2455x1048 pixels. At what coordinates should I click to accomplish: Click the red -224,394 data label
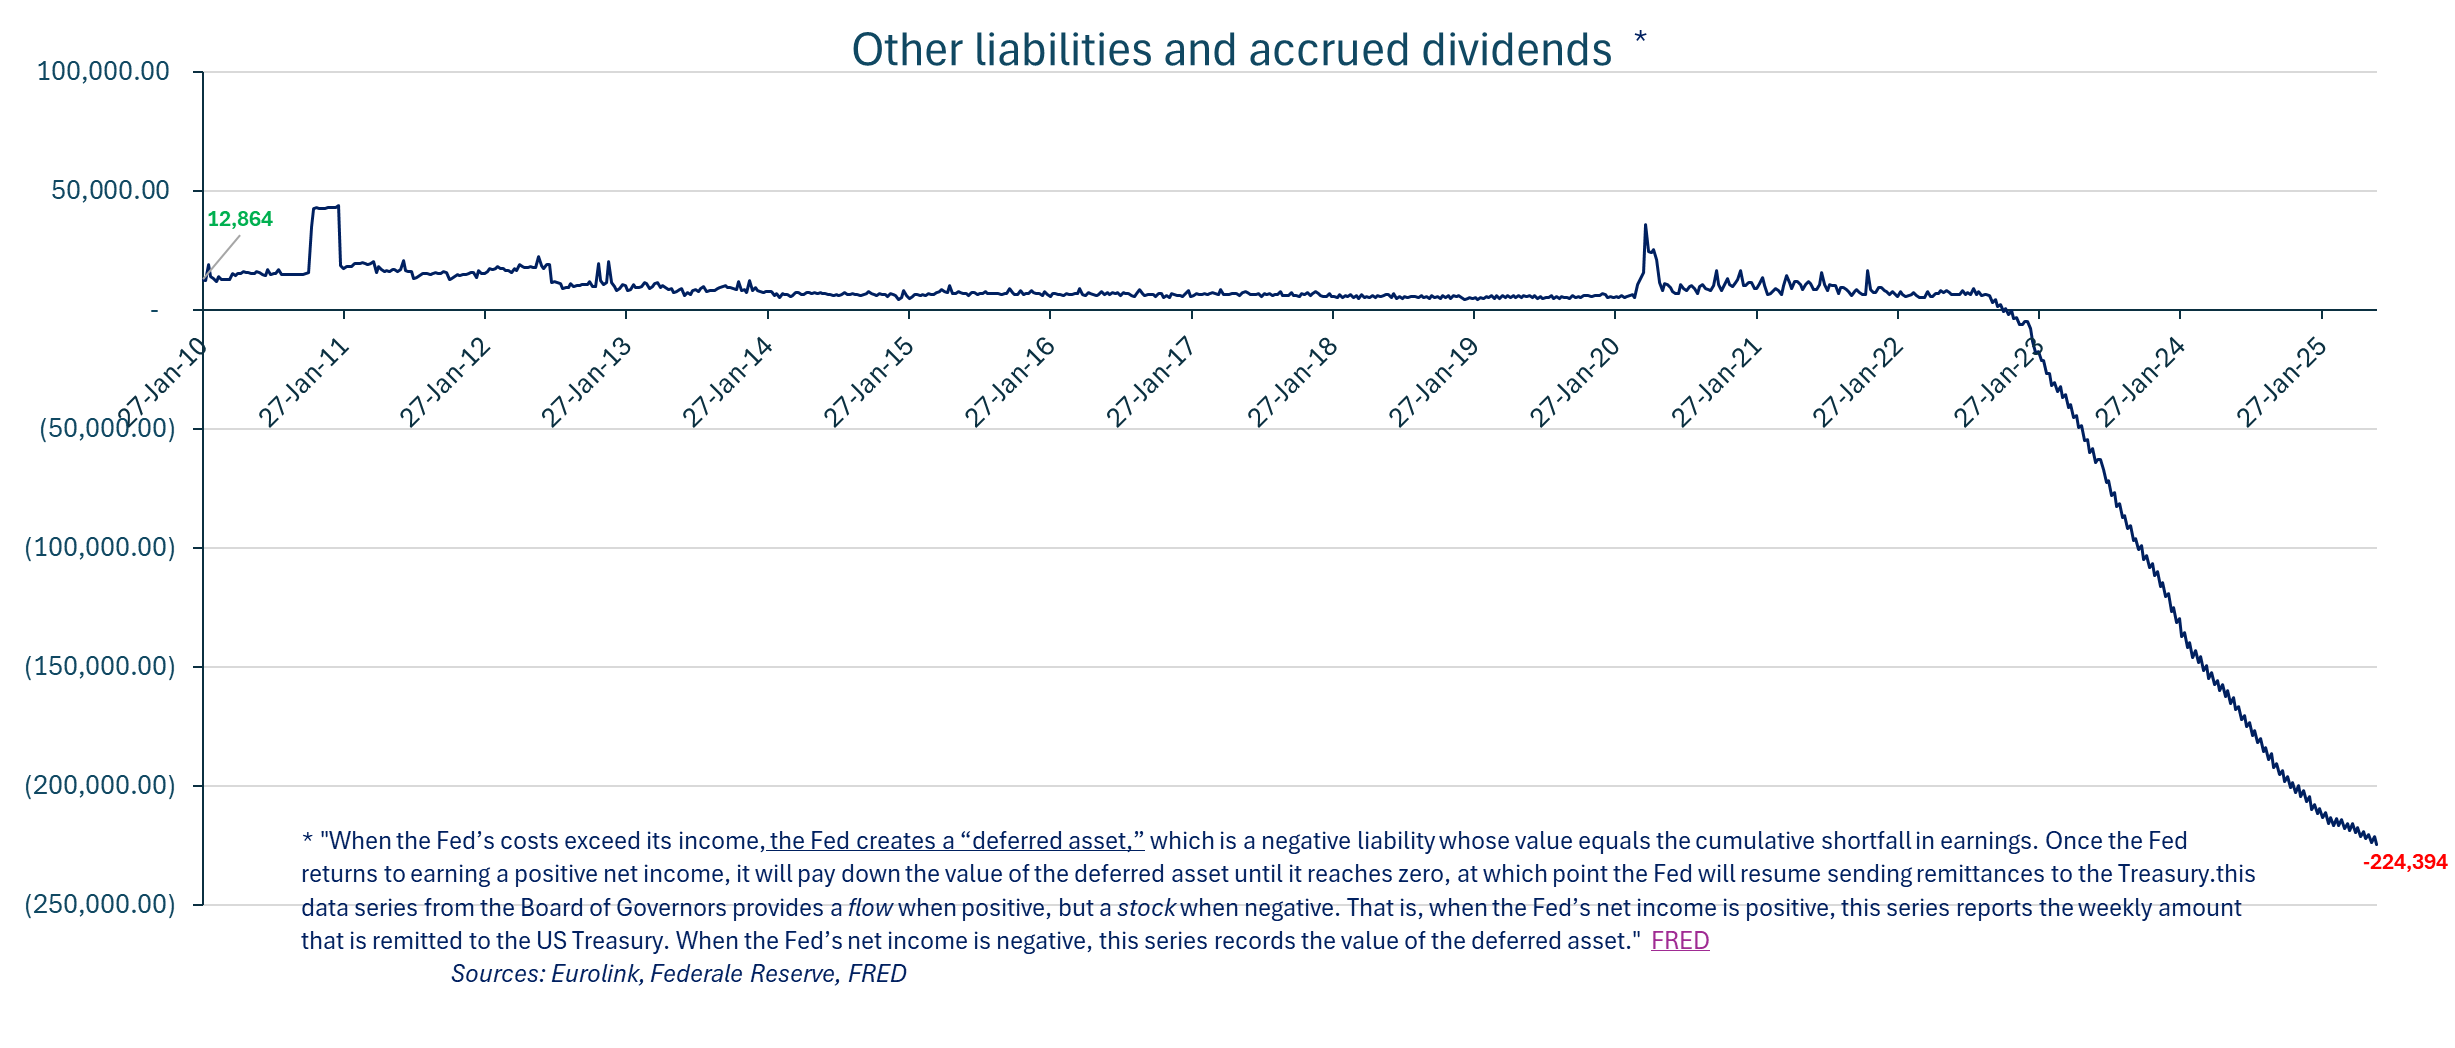point(2404,862)
